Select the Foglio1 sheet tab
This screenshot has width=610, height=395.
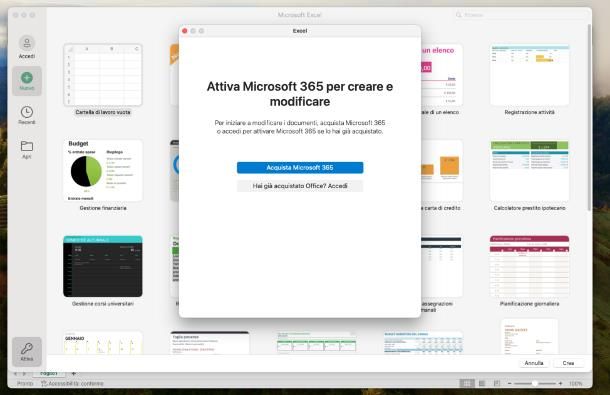point(49,373)
